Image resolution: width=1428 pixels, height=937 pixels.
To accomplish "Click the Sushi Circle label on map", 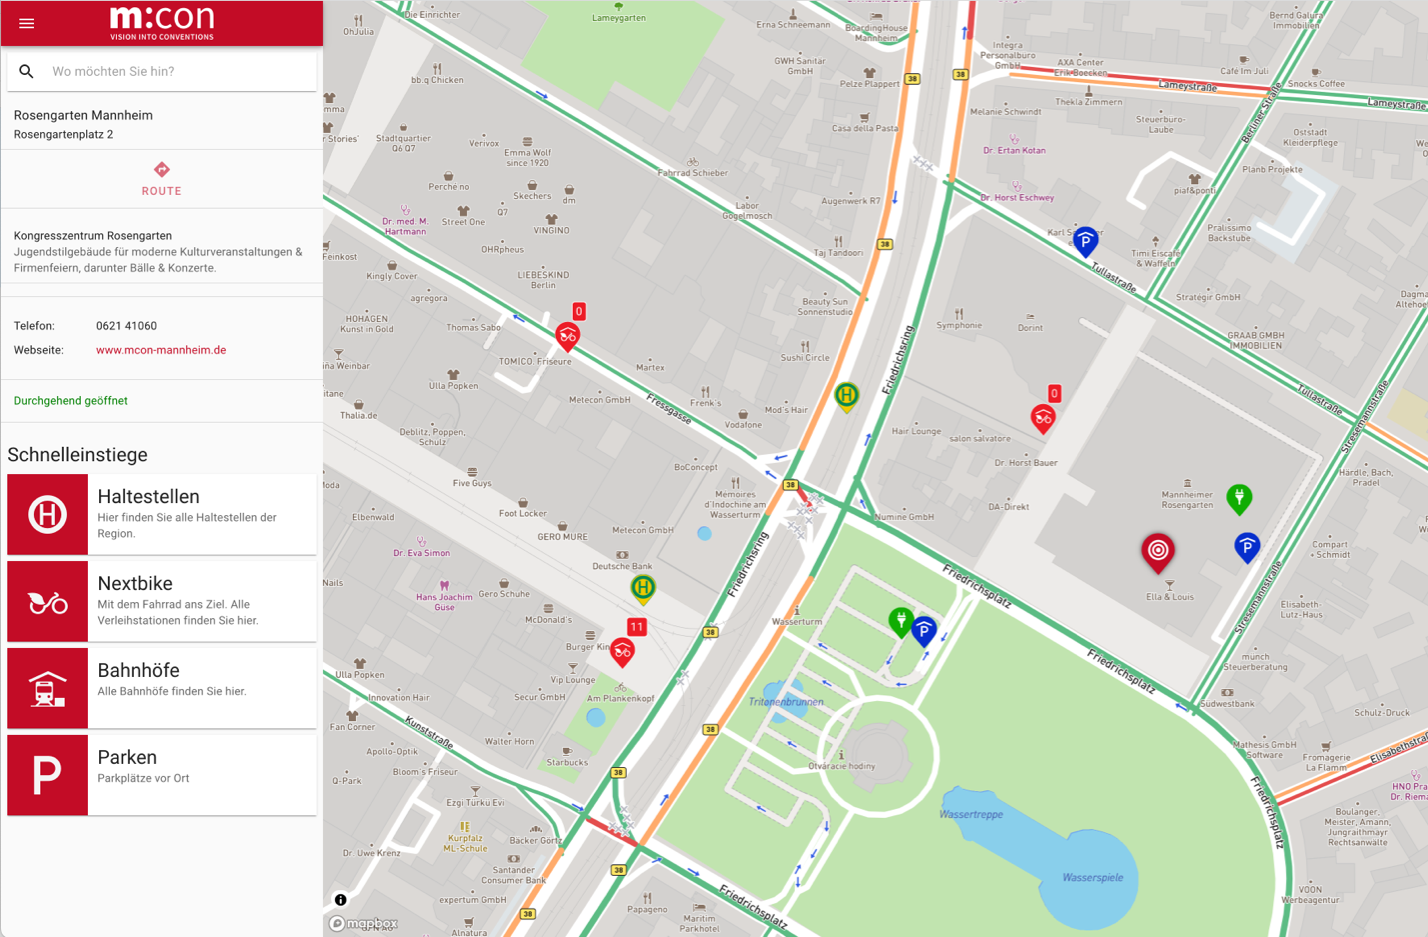I will tap(805, 357).
